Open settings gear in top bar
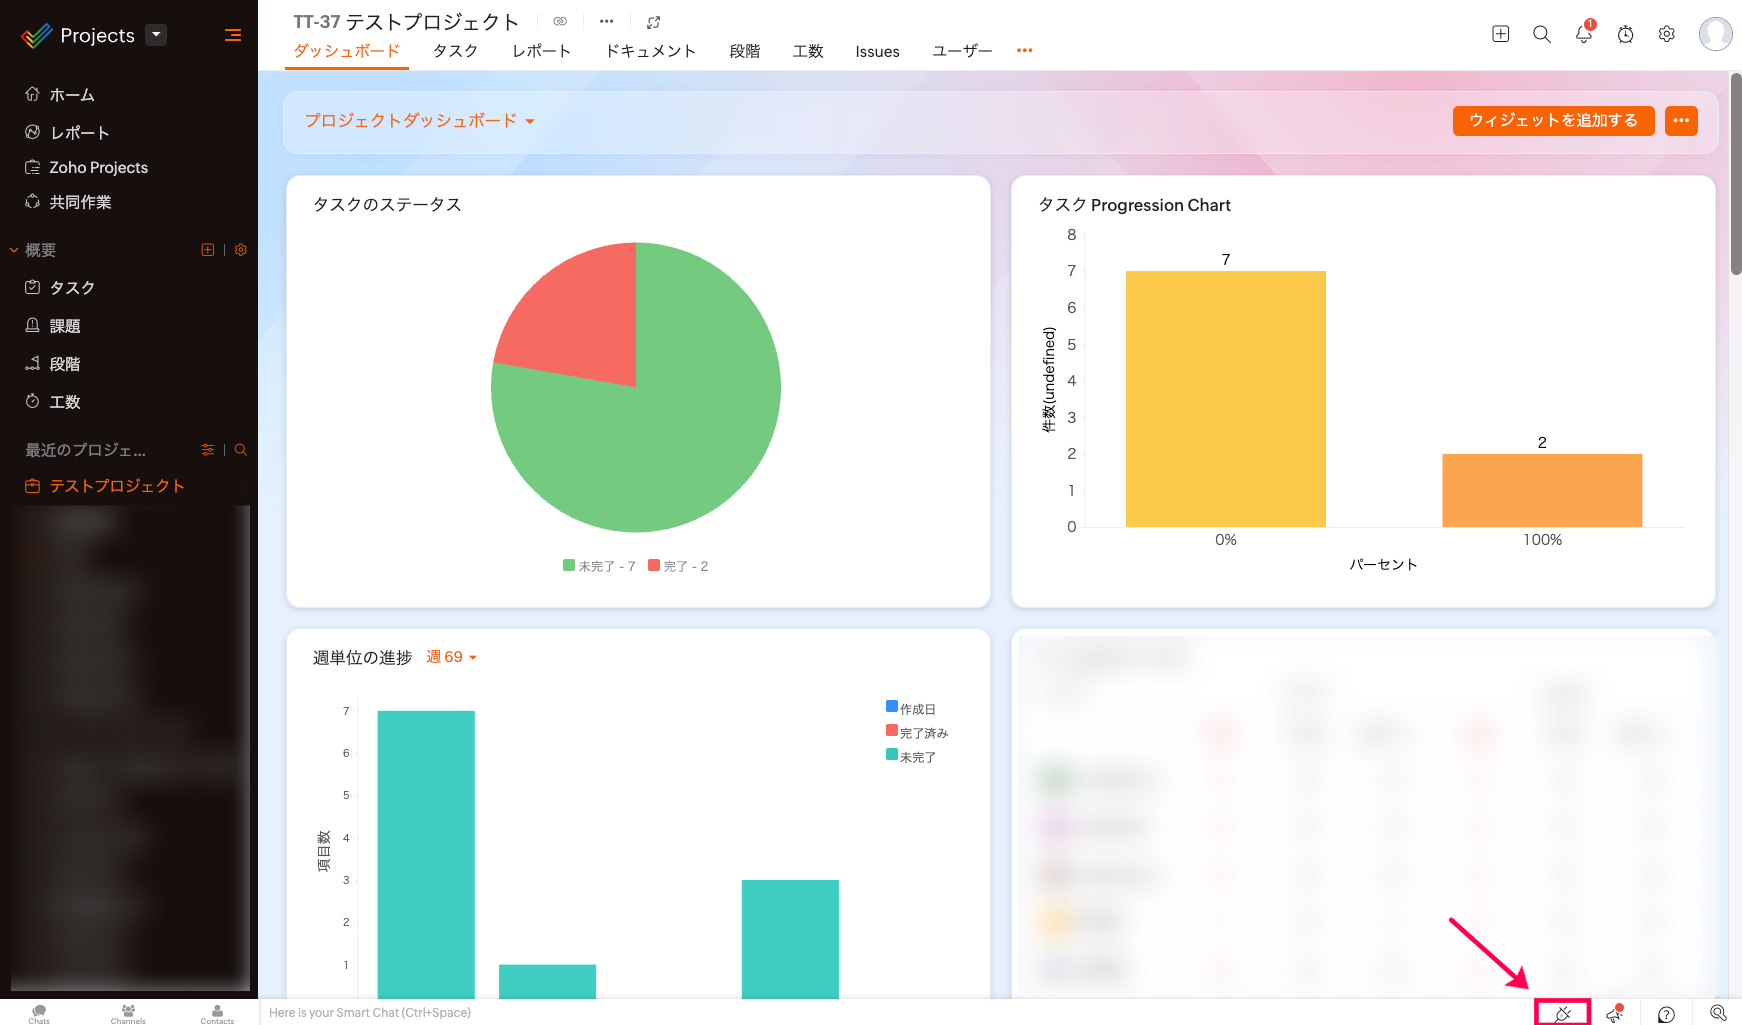Screen dimensions: 1742x1025 [1666, 34]
